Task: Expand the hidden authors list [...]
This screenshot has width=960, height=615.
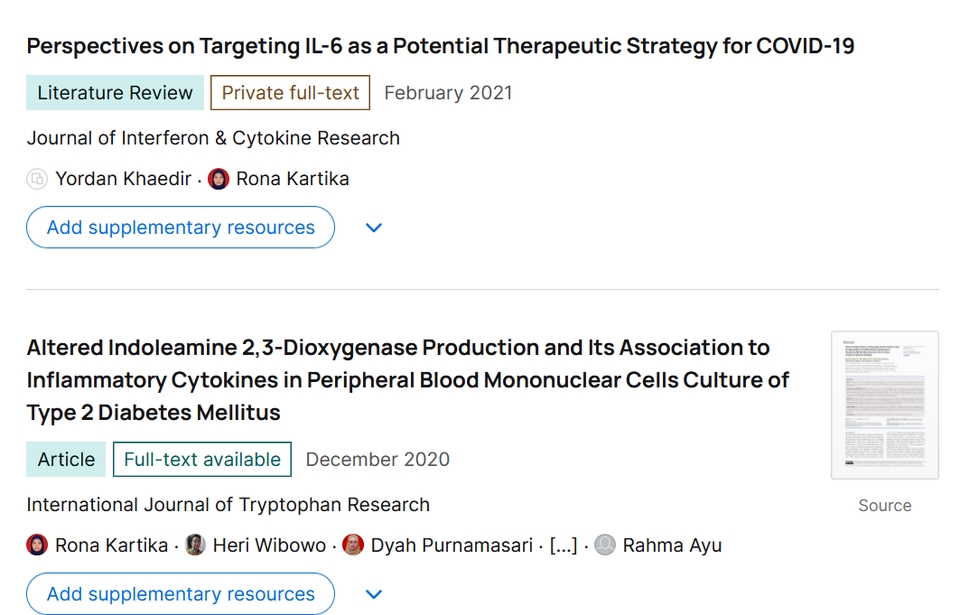Action: click(564, 545)
